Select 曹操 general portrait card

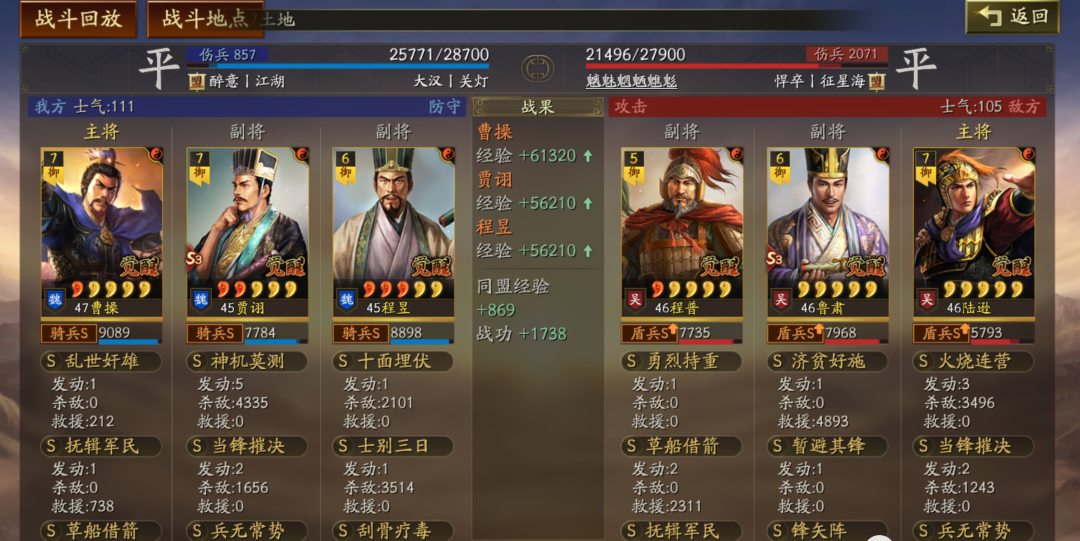(x=102, y=233)
